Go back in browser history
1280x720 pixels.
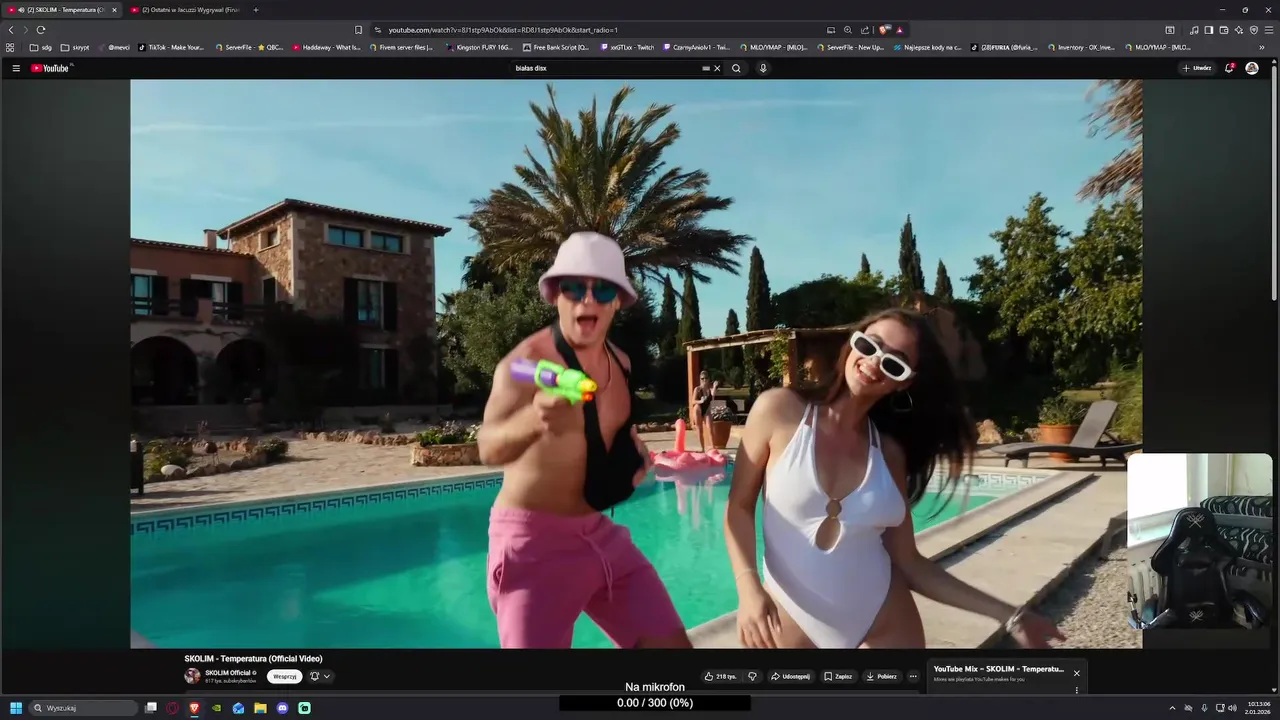point(11,30)
